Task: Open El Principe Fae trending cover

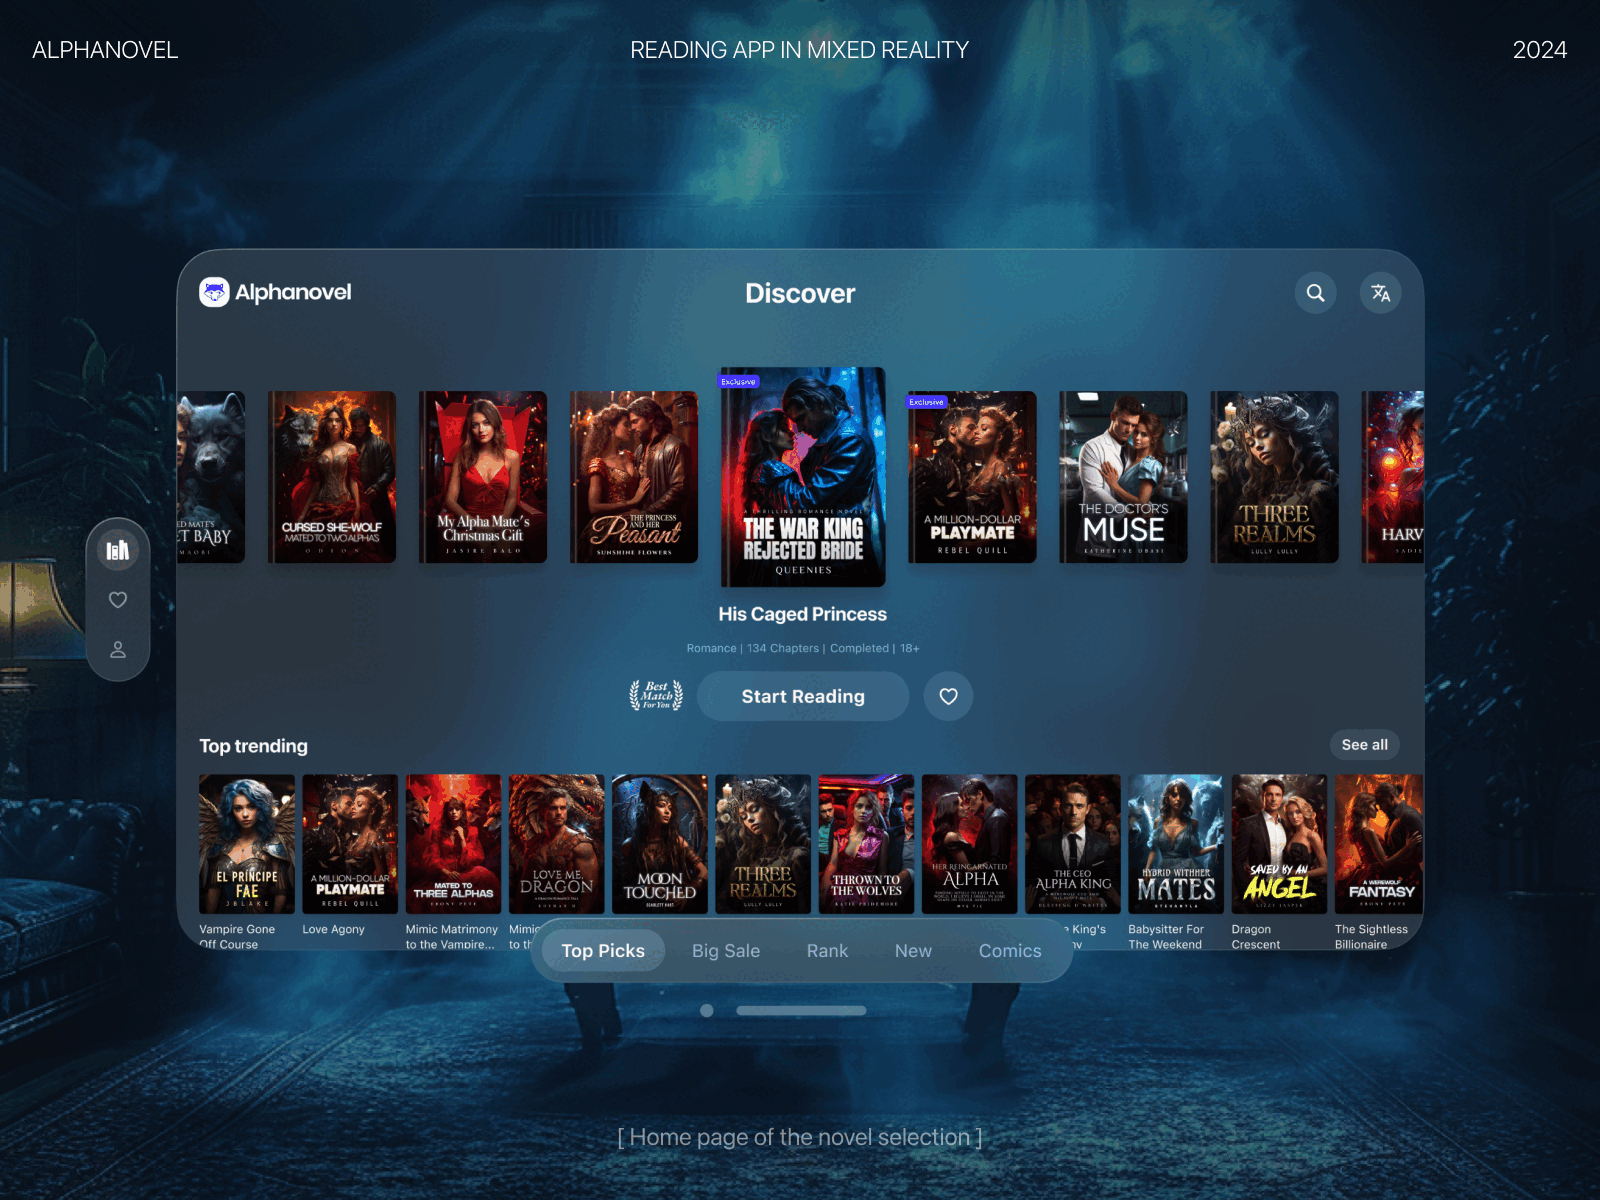Action: point(247,844)
